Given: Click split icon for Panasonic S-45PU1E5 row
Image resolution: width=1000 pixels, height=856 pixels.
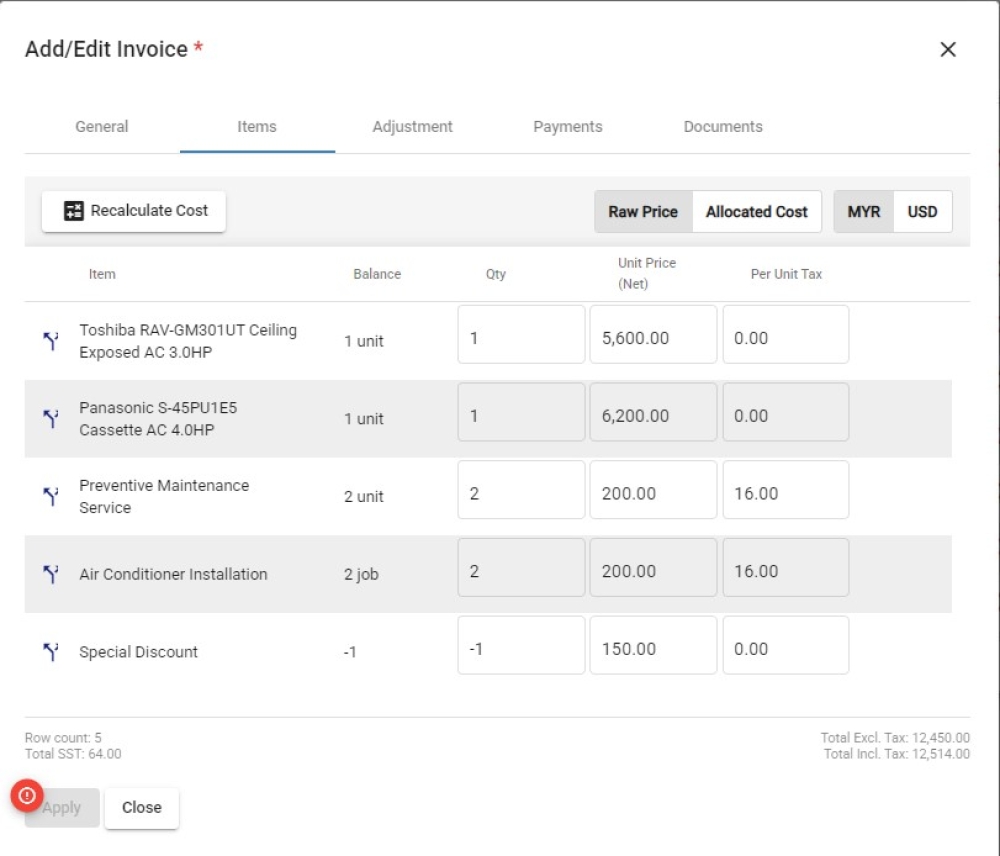Looking at the screenshot, I should click(x=50, y=418).
